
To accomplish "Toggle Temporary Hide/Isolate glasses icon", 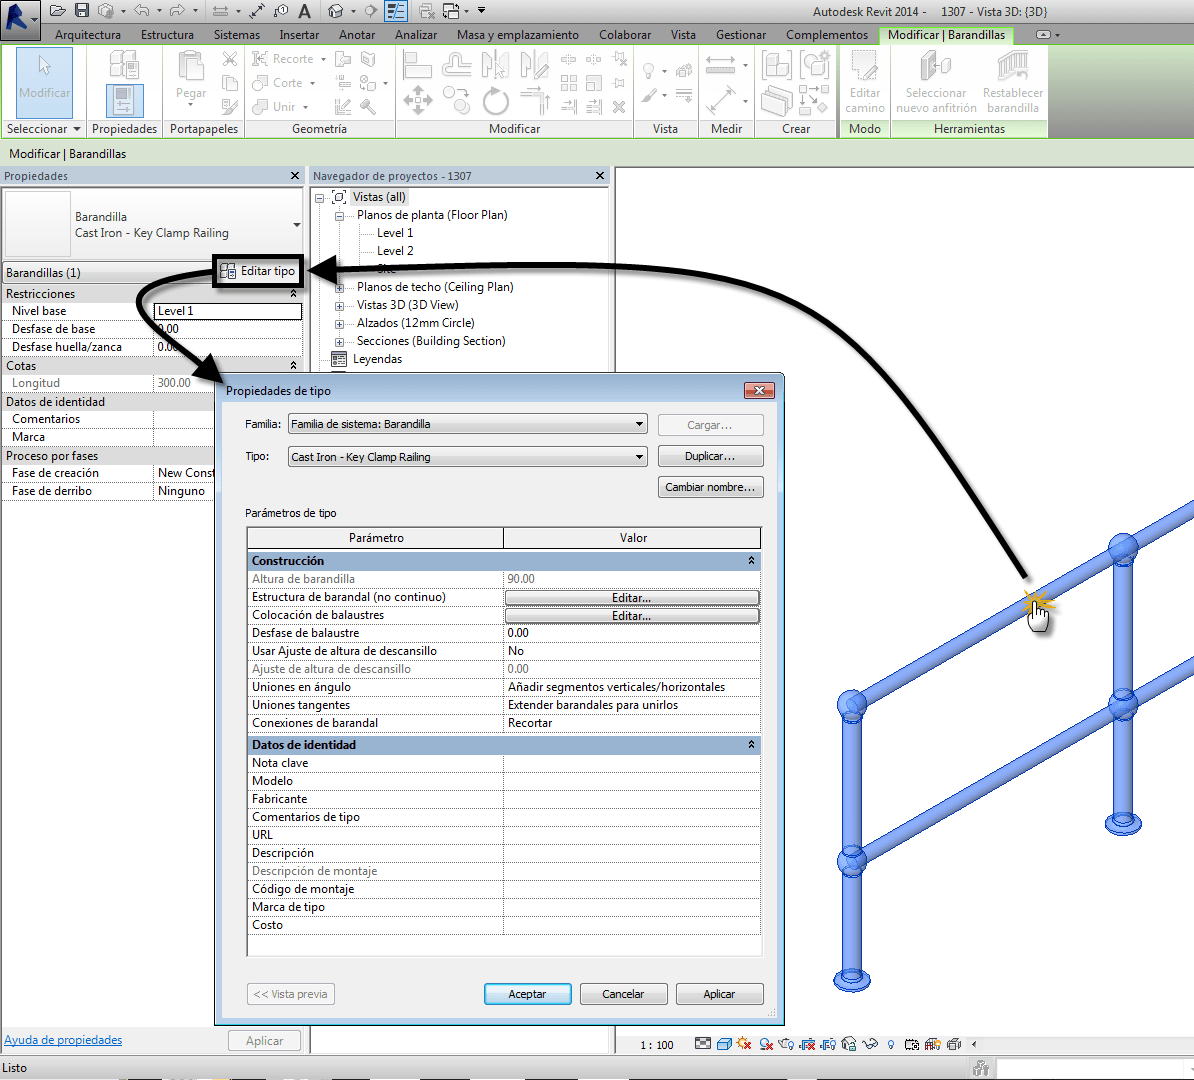I will point(870,1044).
